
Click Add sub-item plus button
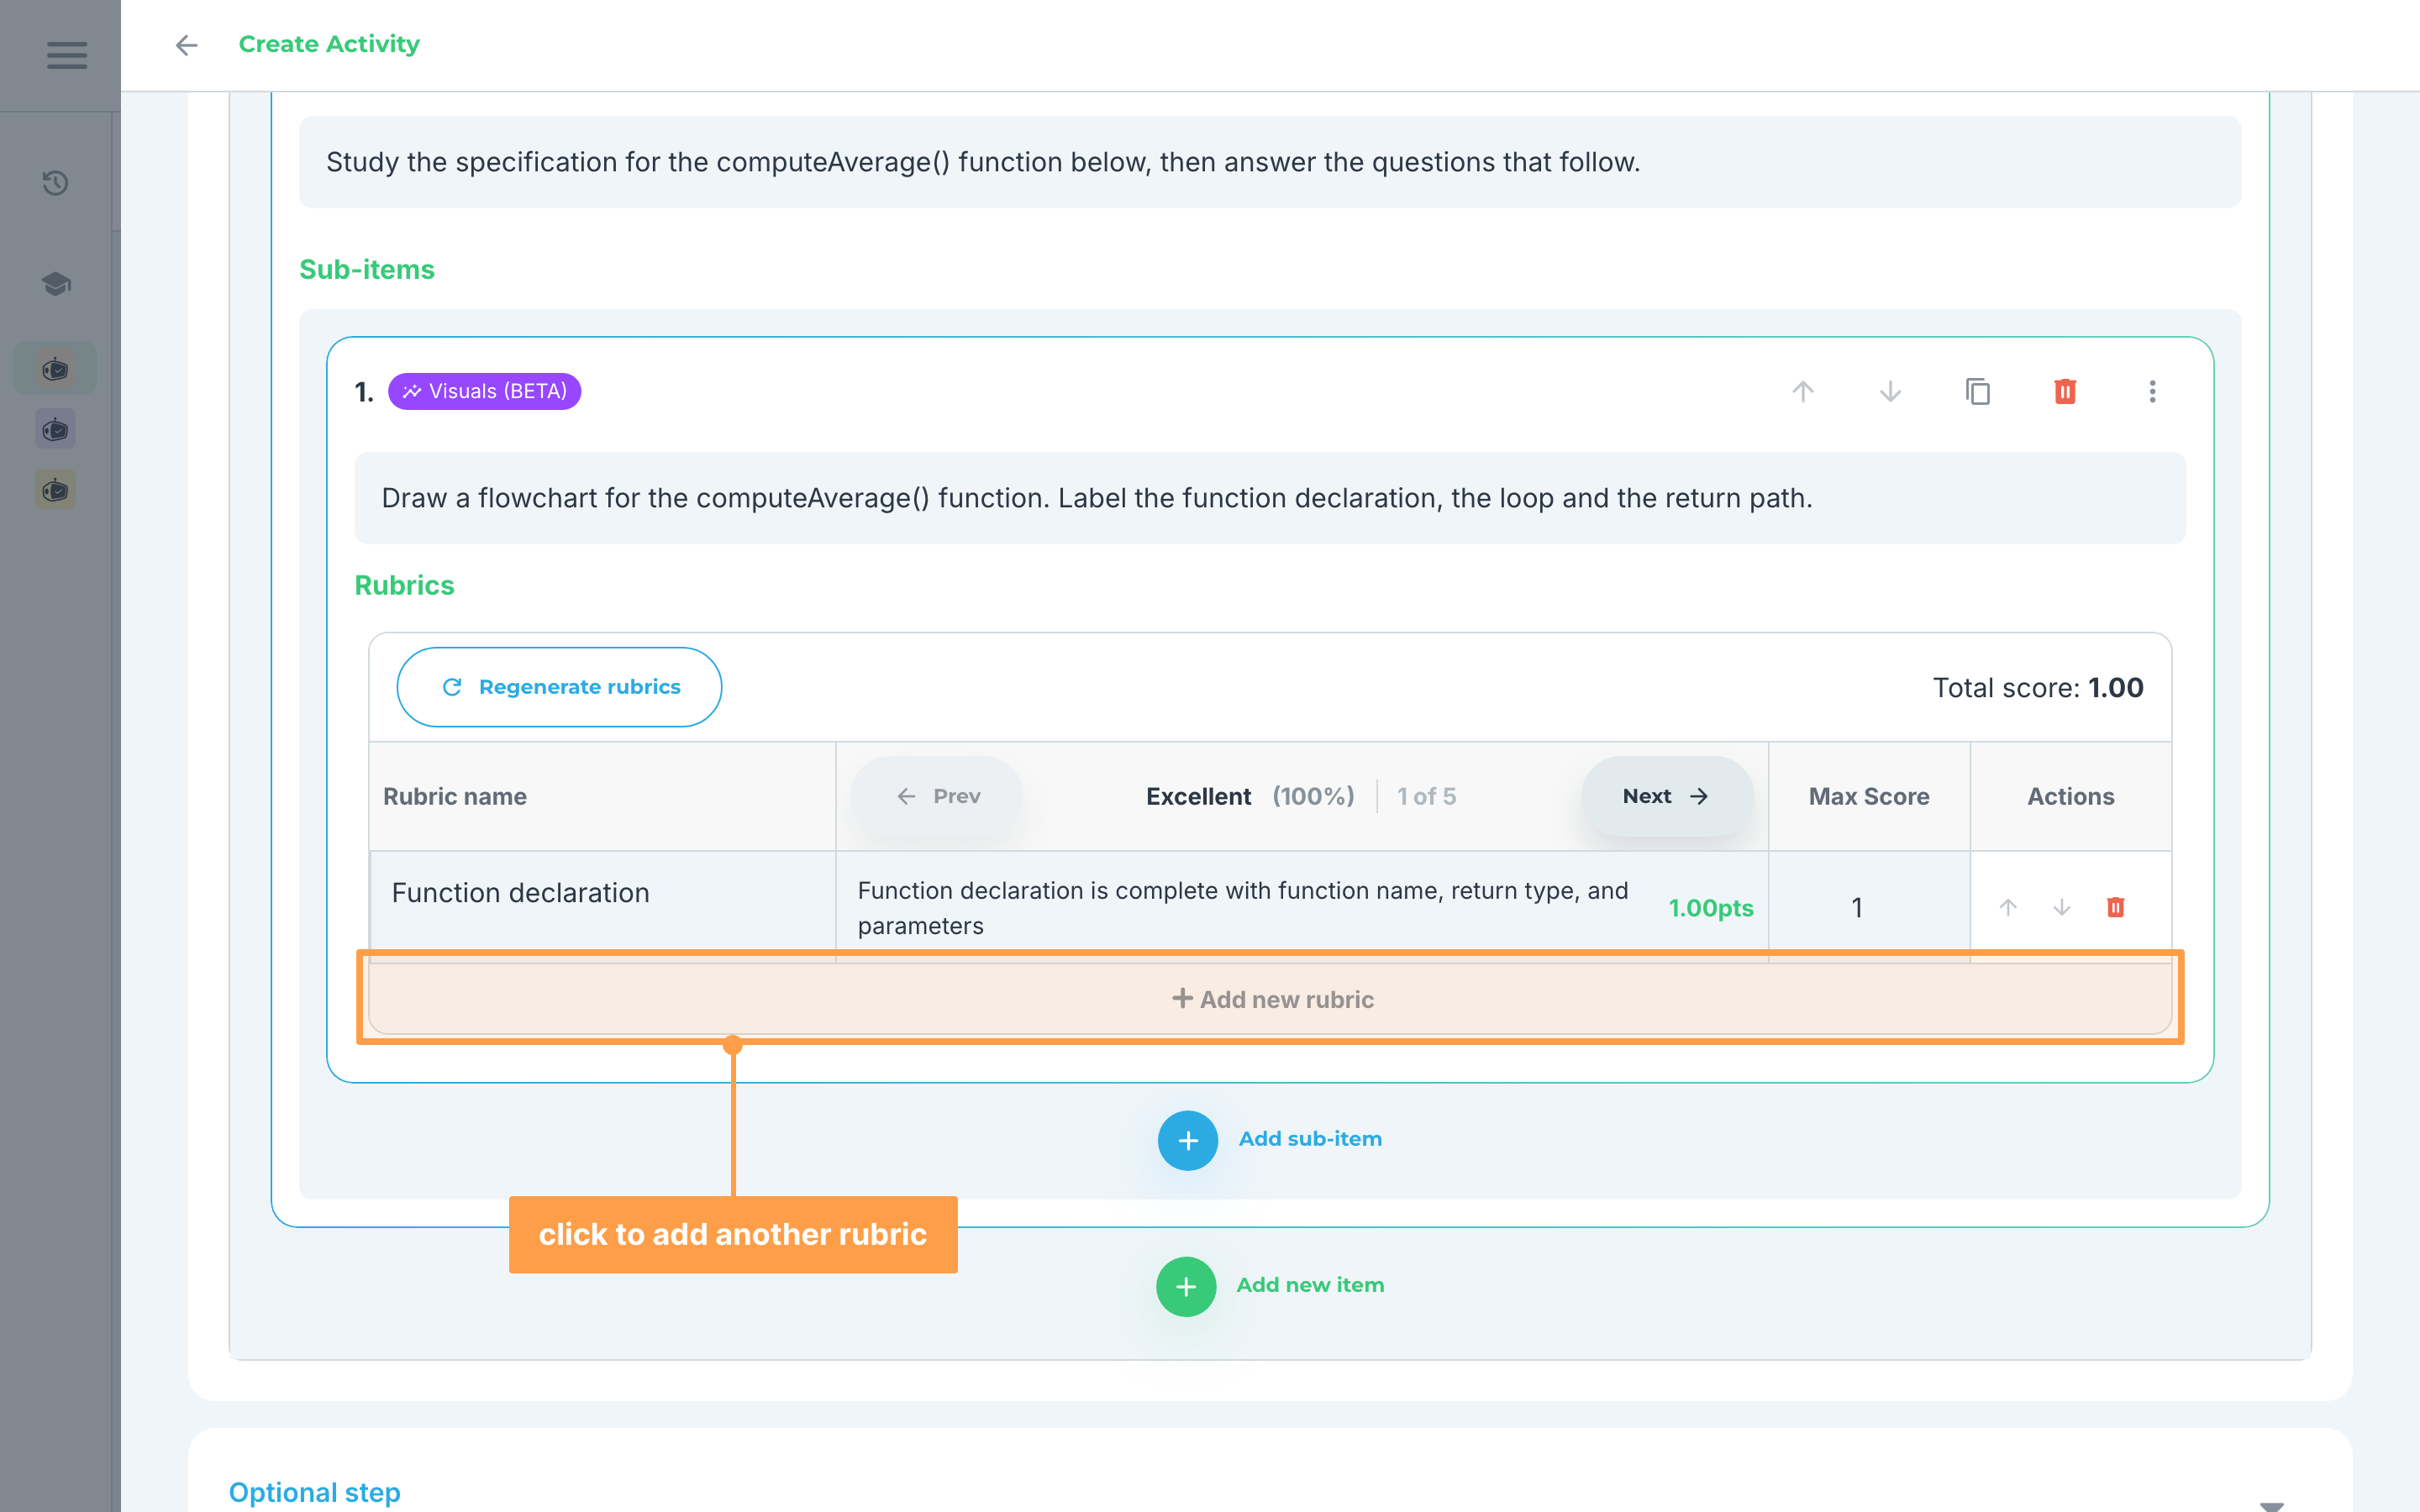coord(1187,1140)
